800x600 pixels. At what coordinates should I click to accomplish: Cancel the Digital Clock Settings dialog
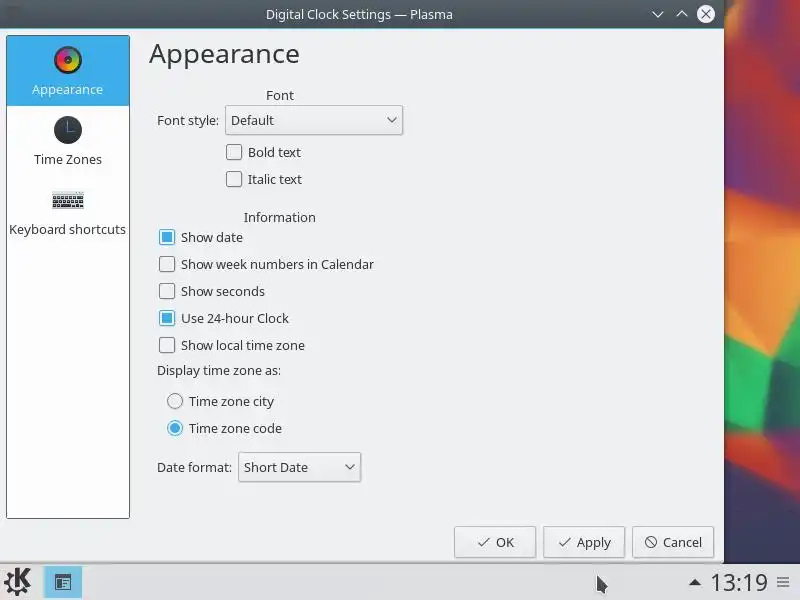pos(673,542)
